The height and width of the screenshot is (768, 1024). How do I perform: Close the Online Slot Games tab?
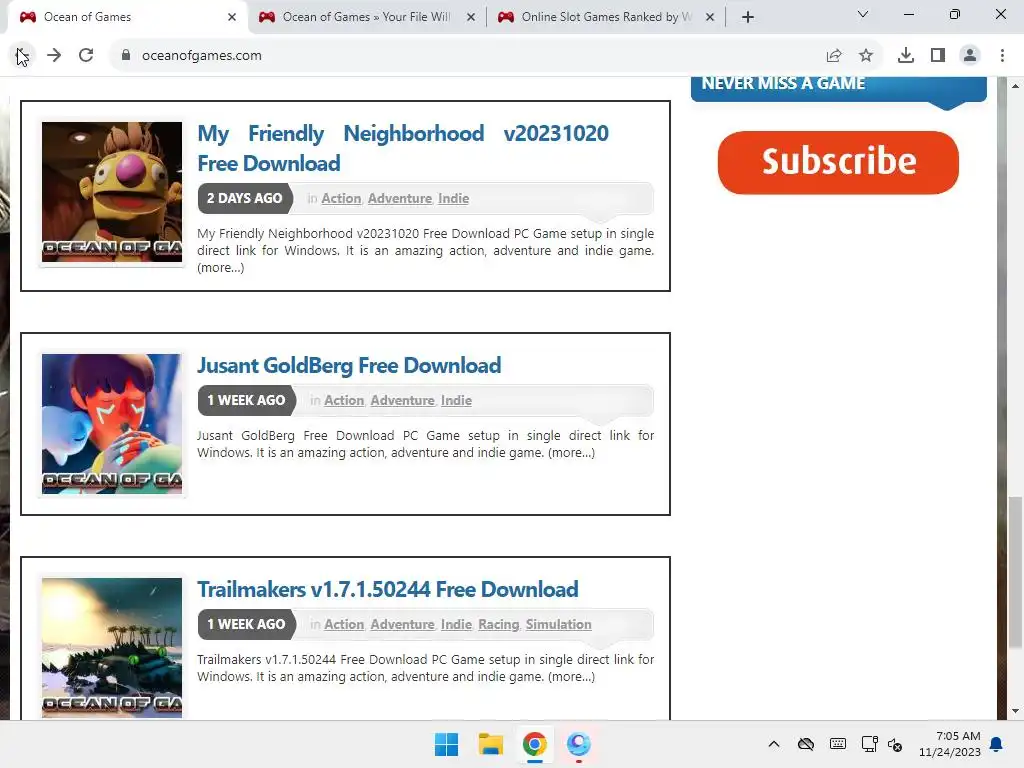(710, 17)
